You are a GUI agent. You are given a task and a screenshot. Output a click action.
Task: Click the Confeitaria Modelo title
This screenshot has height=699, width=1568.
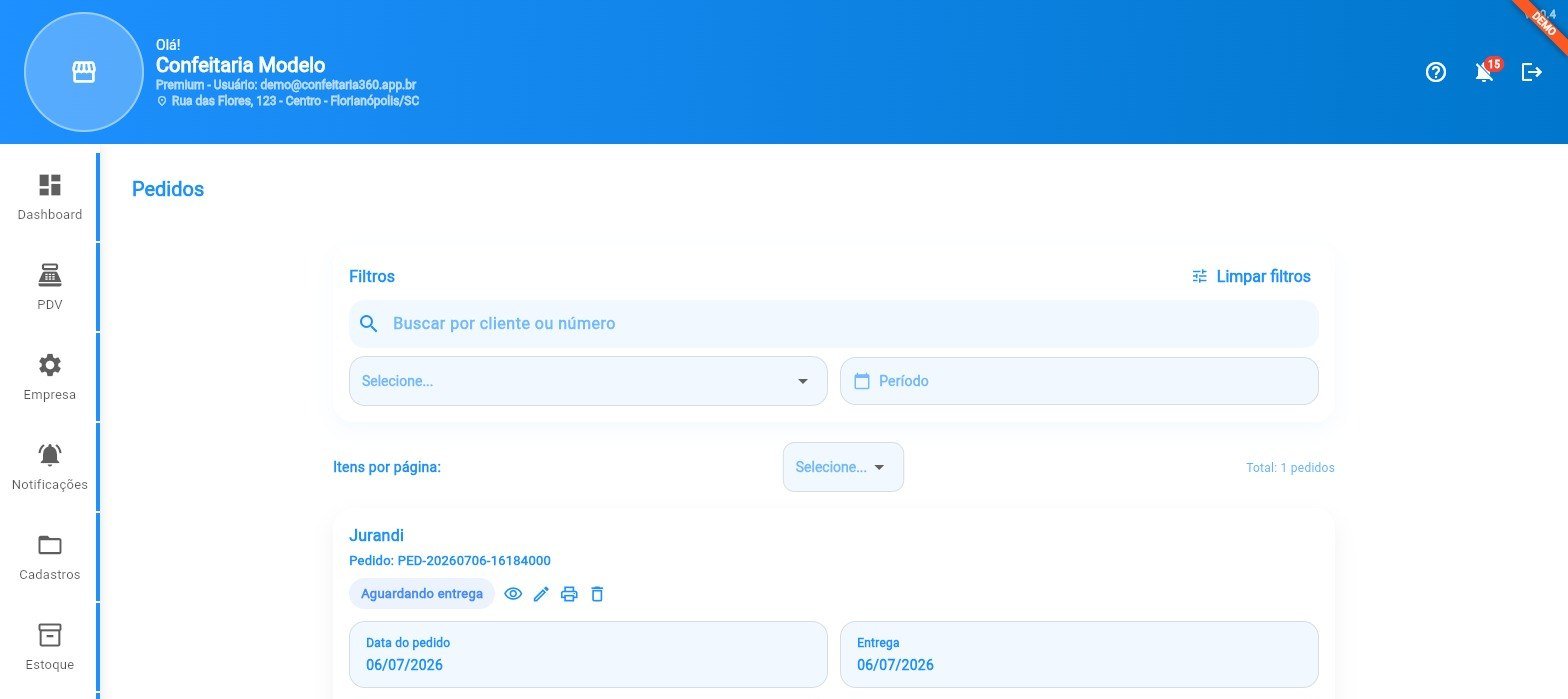point(241,65)
